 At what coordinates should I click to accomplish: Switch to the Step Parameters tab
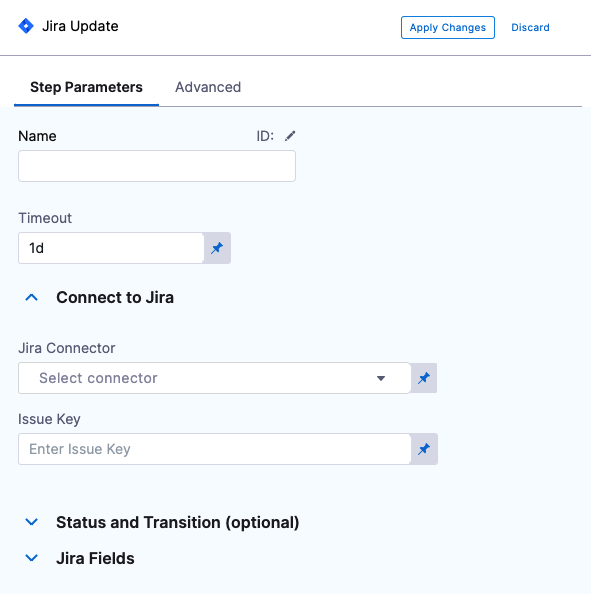(x=86, y=87)
